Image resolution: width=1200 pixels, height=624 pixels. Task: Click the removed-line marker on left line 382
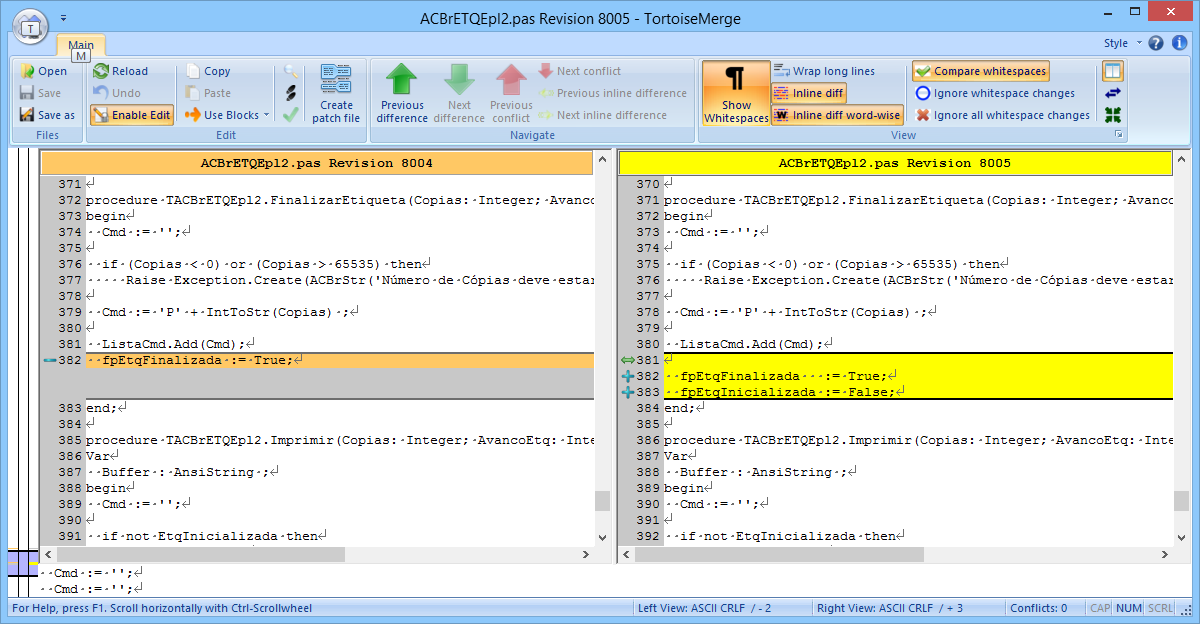tap(50, 360)
